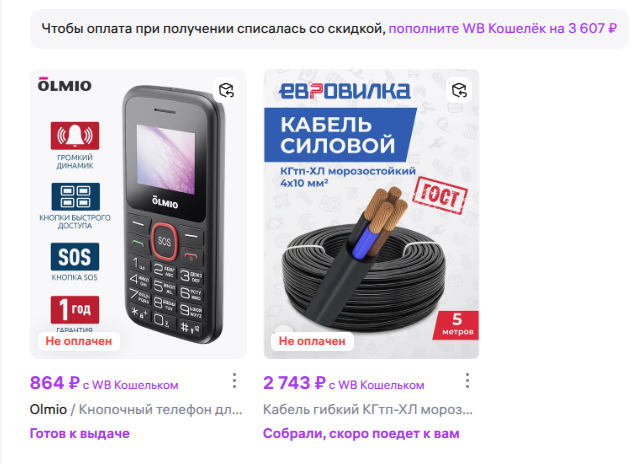This screenshot has width=638, height=464.
Task: Click red 5 метров label on cable
Action: (x=457, y=325)
